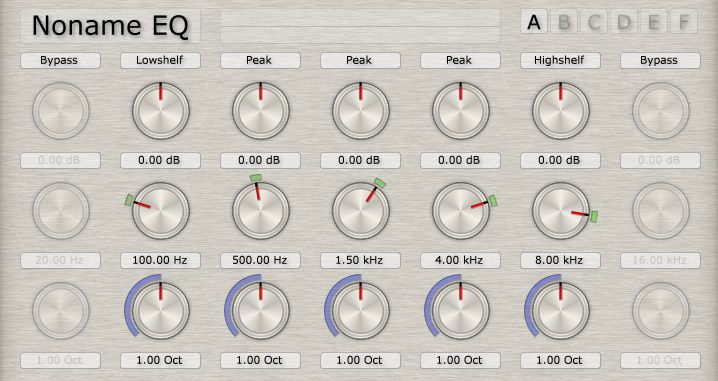Click the 0.00 dB field of the 1.50 kHz band
Viewport: 718px width, 381px height.
[x=360, y=160]
